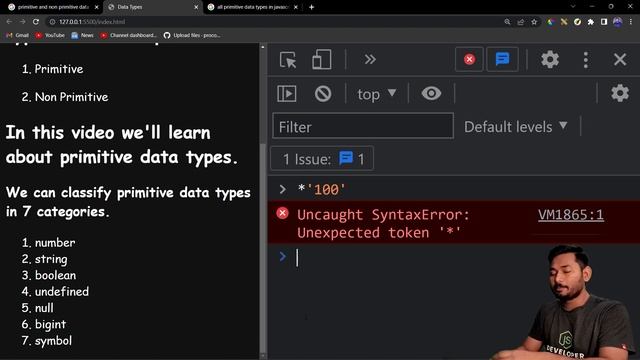
Task: View site information icon in address bar
Action: pos(52,22)
